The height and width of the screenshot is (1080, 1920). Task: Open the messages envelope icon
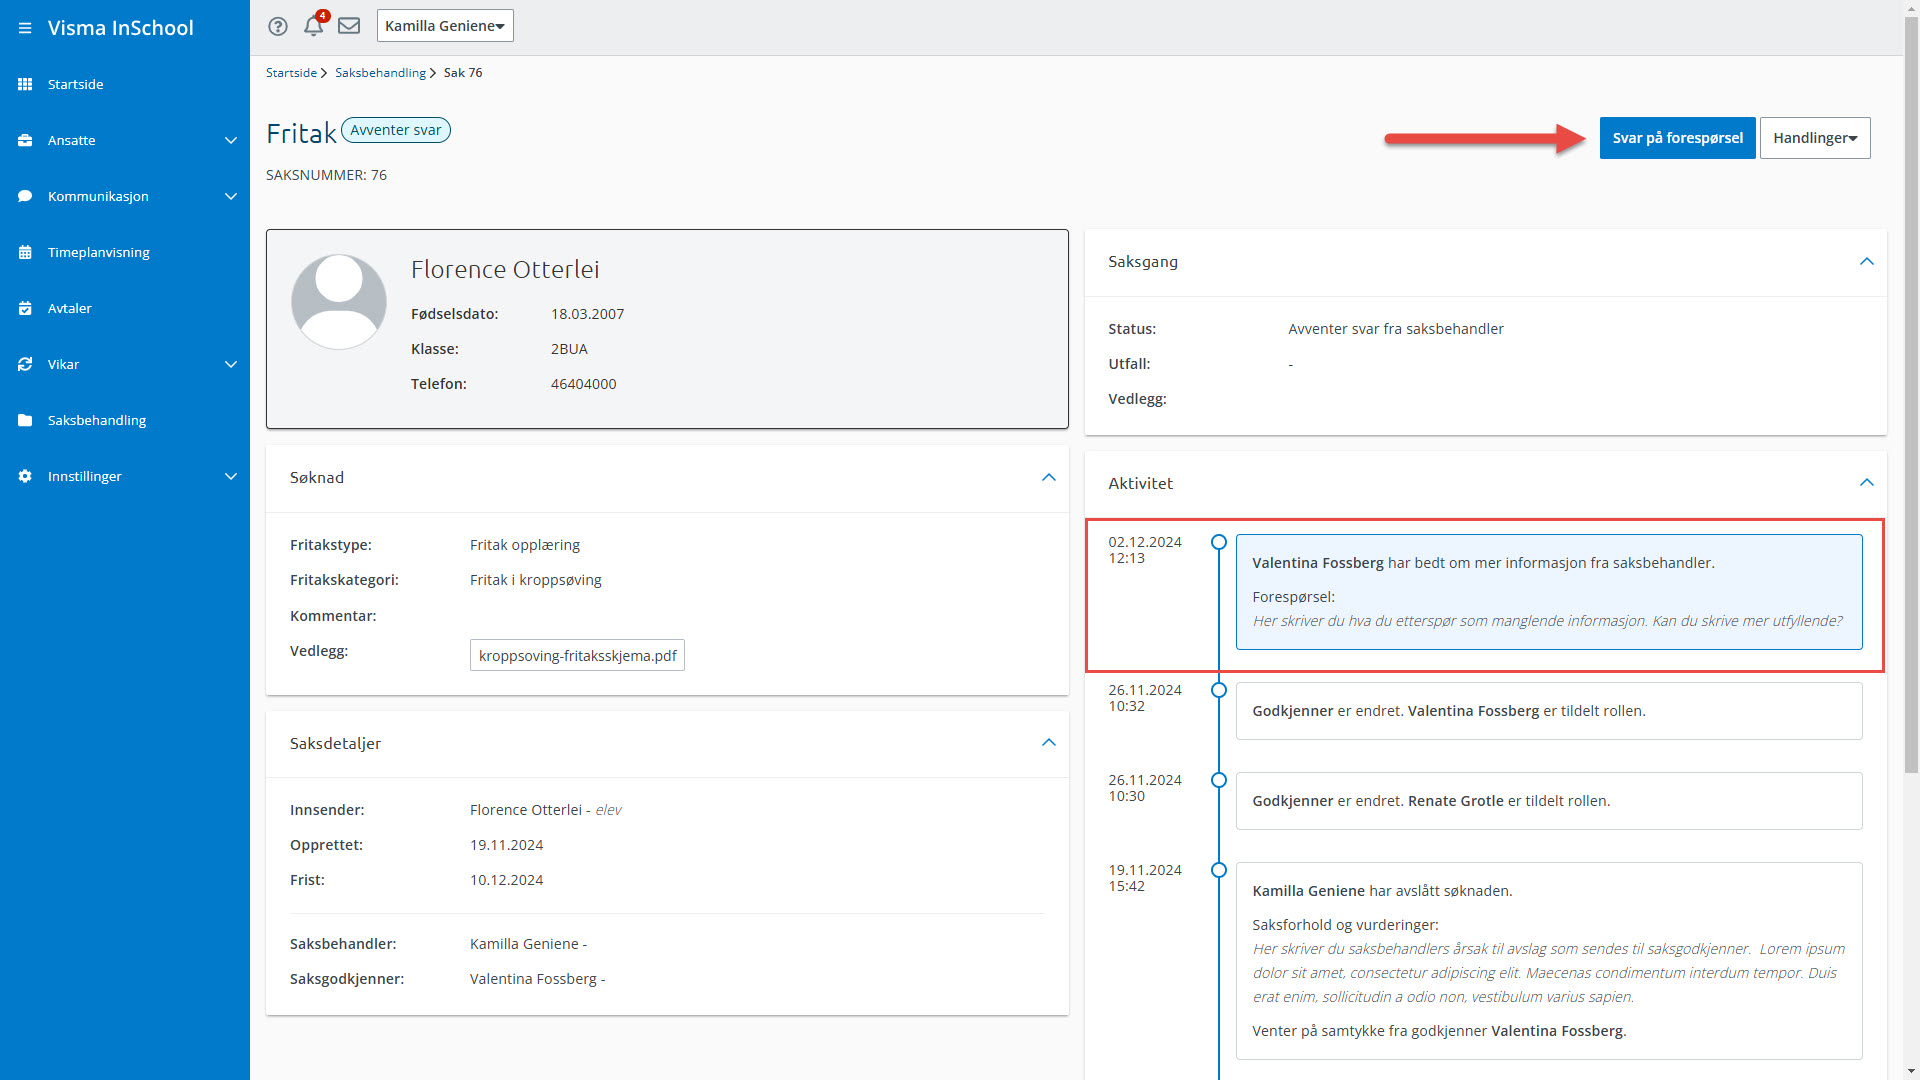[349, 26]
